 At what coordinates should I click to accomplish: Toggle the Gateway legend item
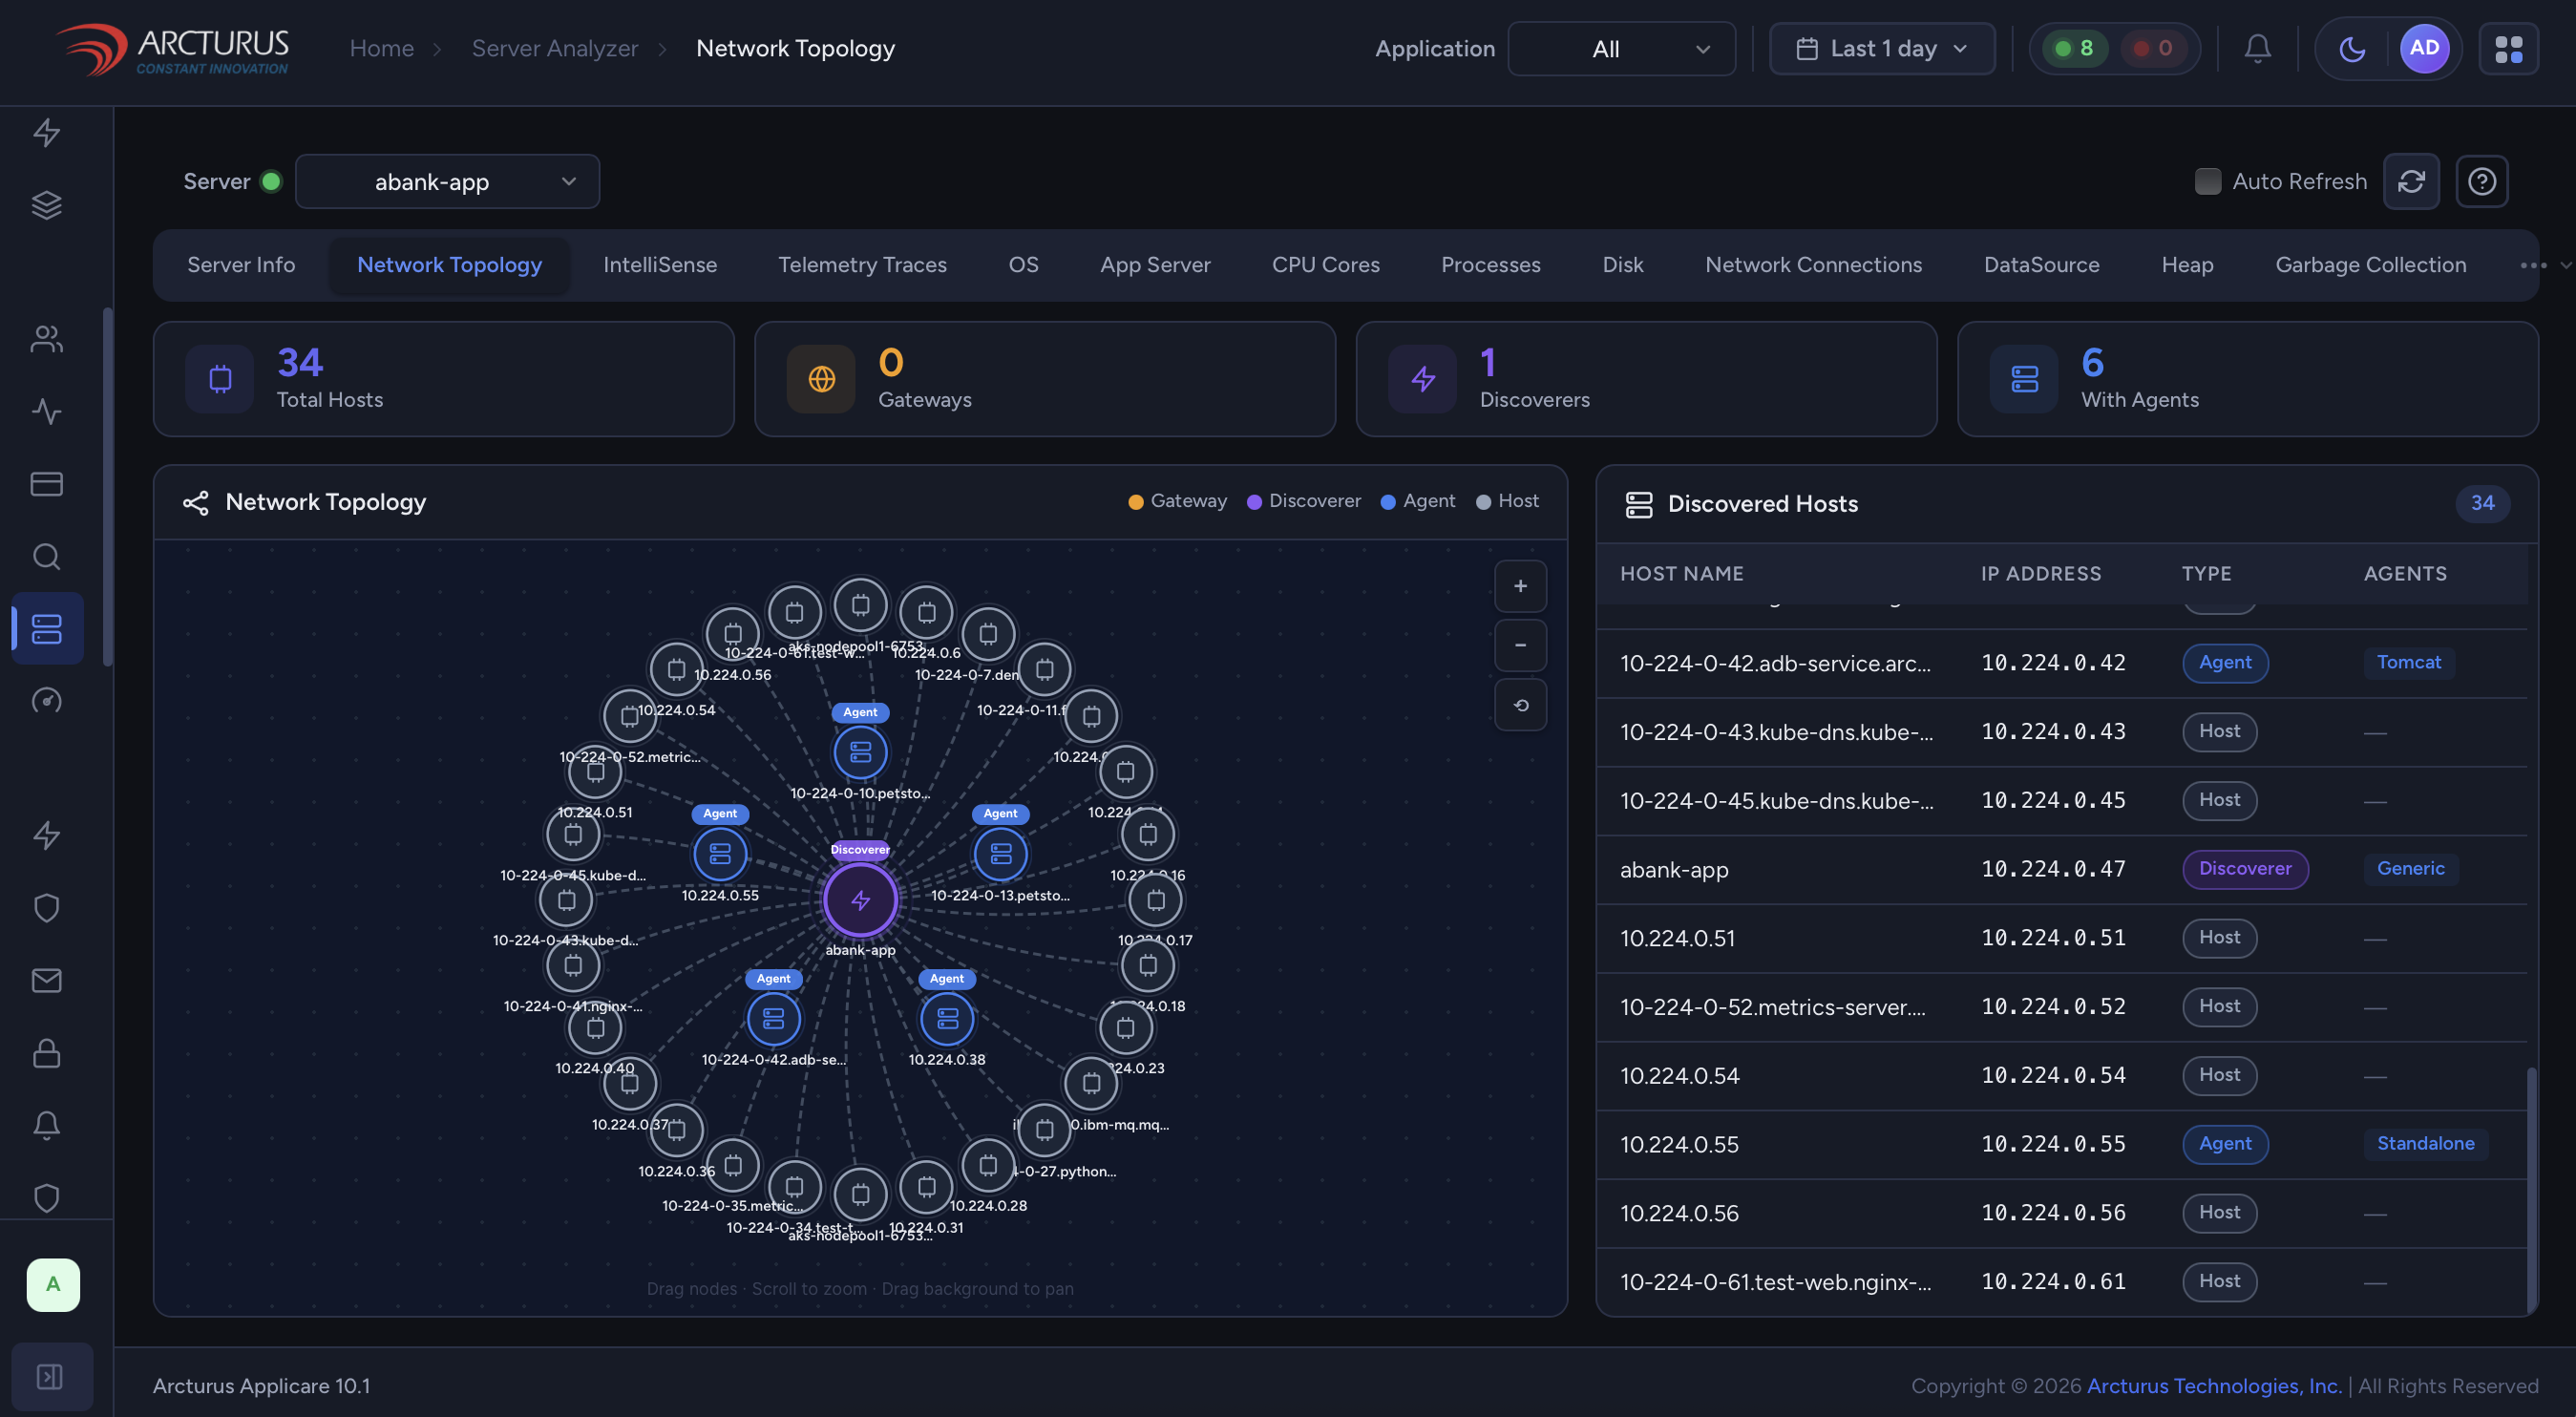tap(1177, 501)
